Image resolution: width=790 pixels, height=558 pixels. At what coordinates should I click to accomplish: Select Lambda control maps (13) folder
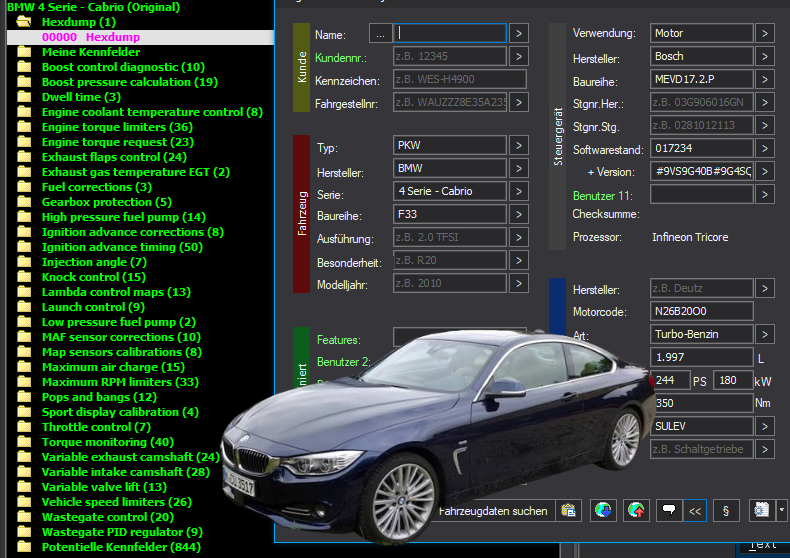(116, 292)
